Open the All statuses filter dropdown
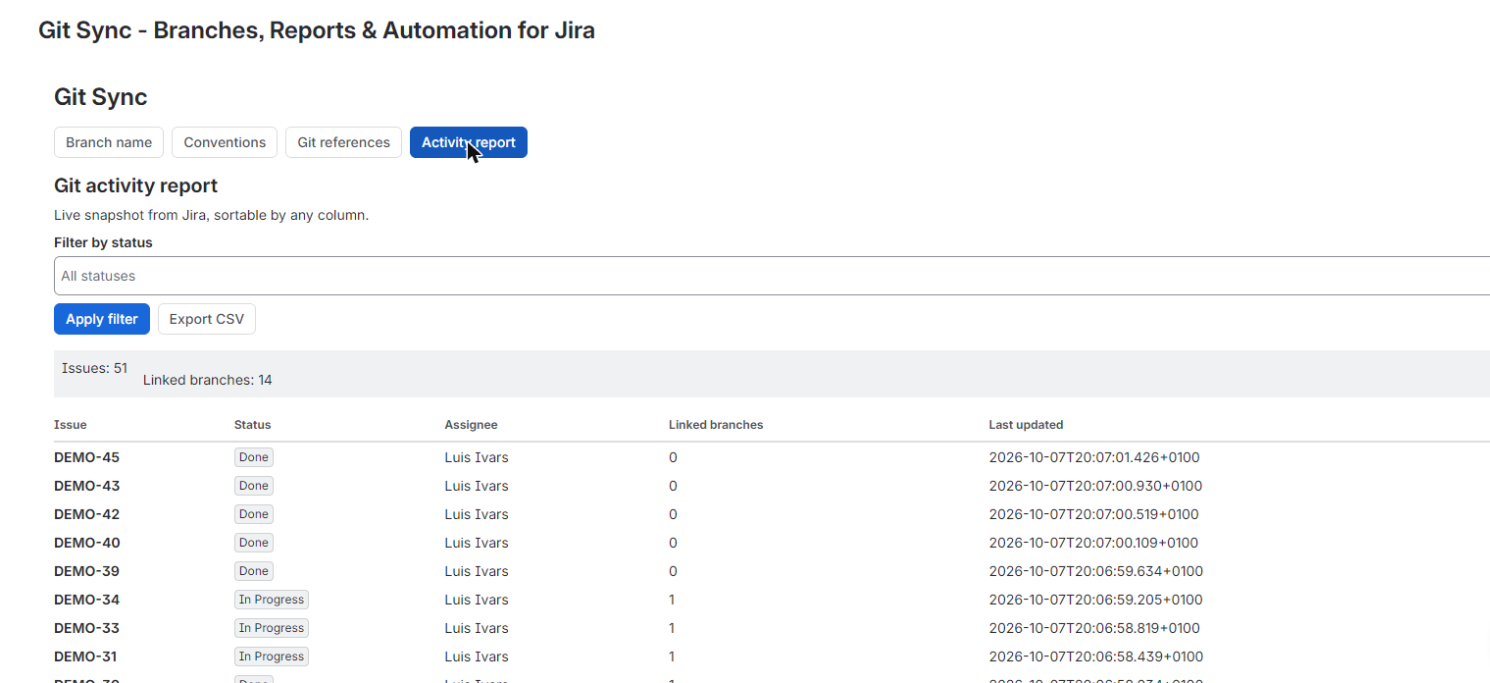This screenshot has width=1490, height=683. coord(772,276)
